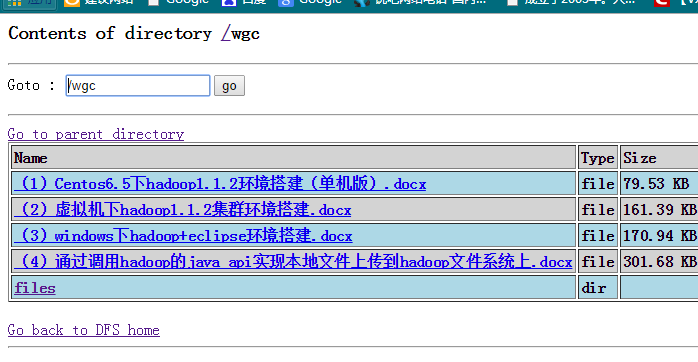Viewport: 698px width, 362px height.
Task: Click the Contents of directory heading text
Action: (110, 33)
